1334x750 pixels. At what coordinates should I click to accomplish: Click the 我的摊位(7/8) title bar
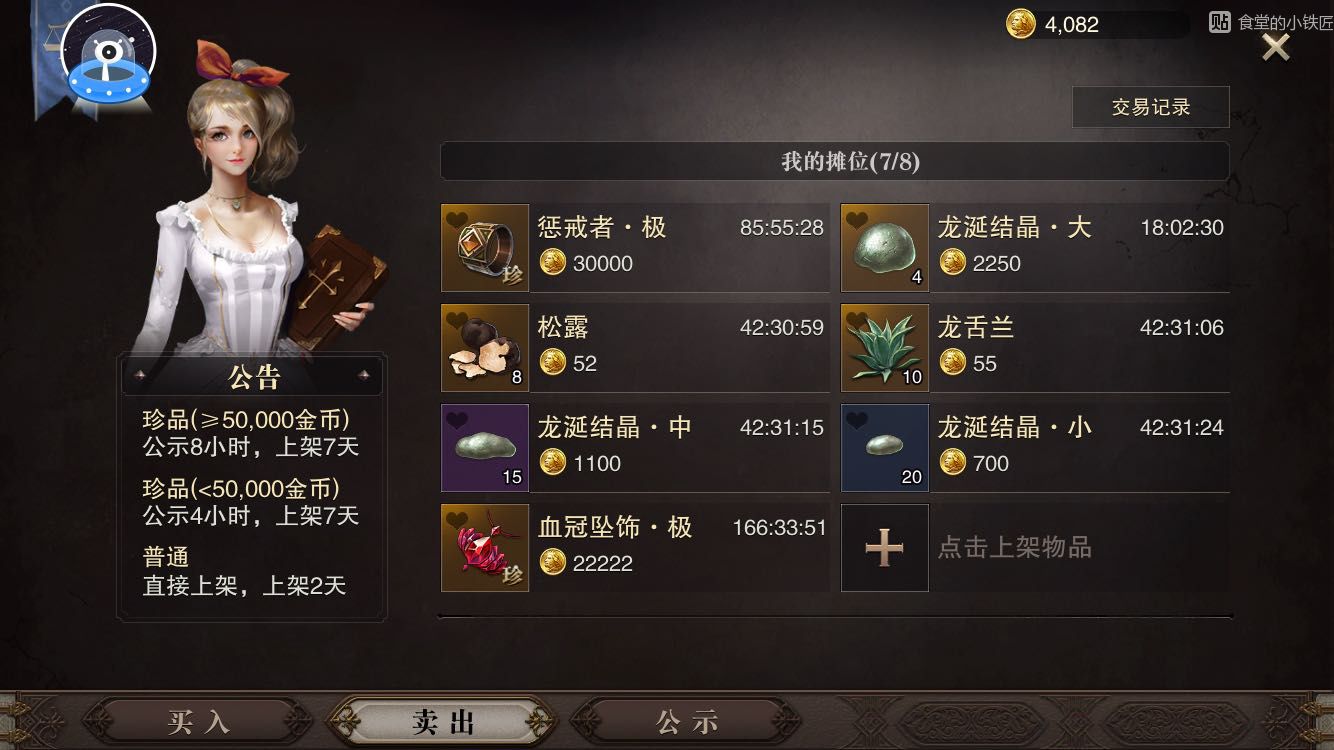[x=835, y=161]
